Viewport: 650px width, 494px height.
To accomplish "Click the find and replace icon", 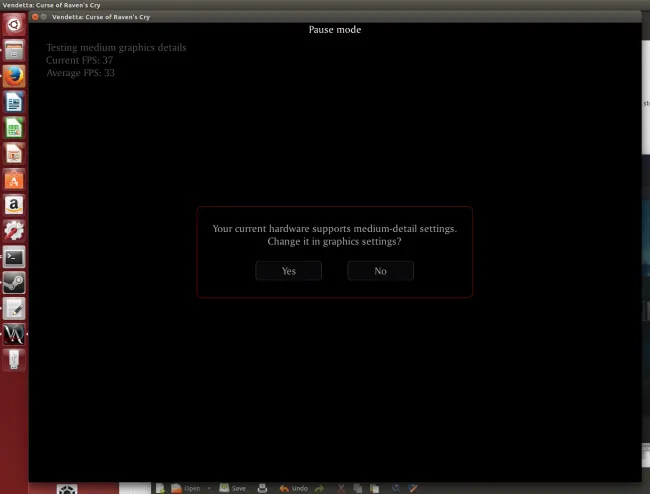I will [x=412, y=488].
